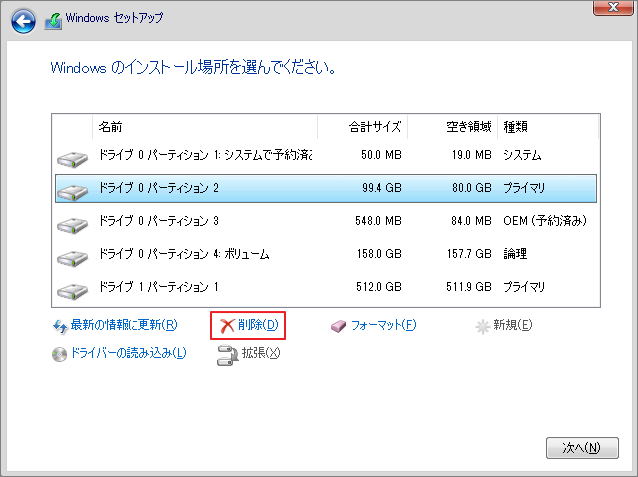Choose 削除(D) to delete the partition
Image resolution: width=638 pixels, height=477 pixels.
pos(258,325)
